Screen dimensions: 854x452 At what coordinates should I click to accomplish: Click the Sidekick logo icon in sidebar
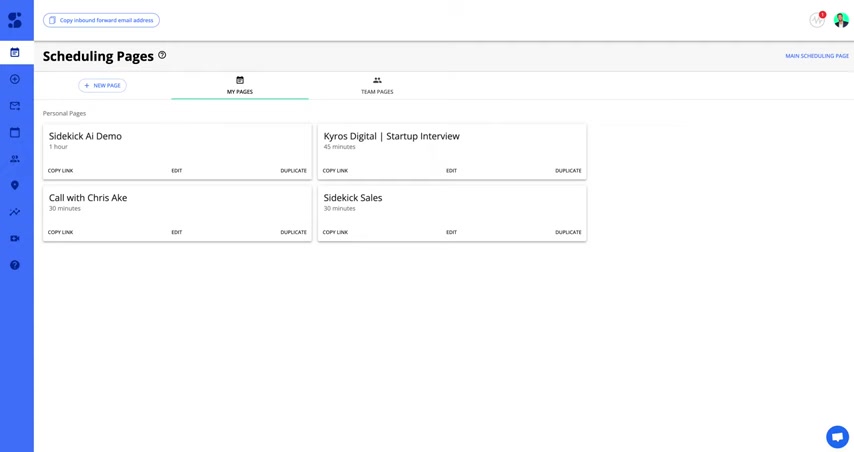pos(15,20)
